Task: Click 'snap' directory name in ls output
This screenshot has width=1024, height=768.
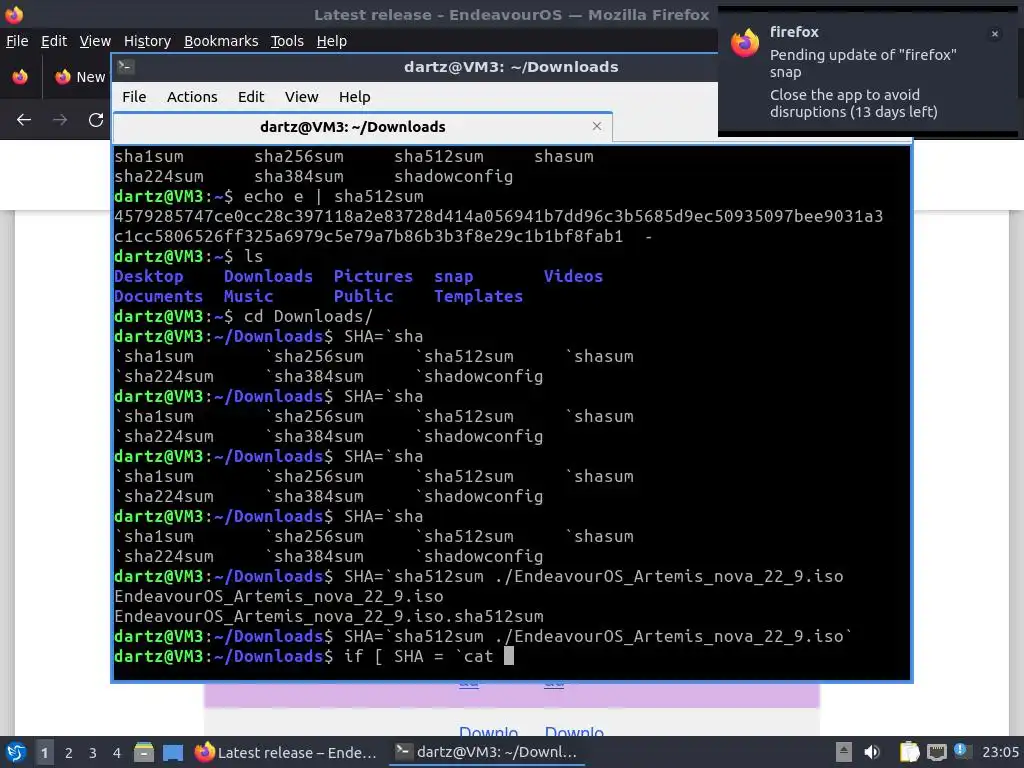Action: pyautogui.click(x=454, y=276)
